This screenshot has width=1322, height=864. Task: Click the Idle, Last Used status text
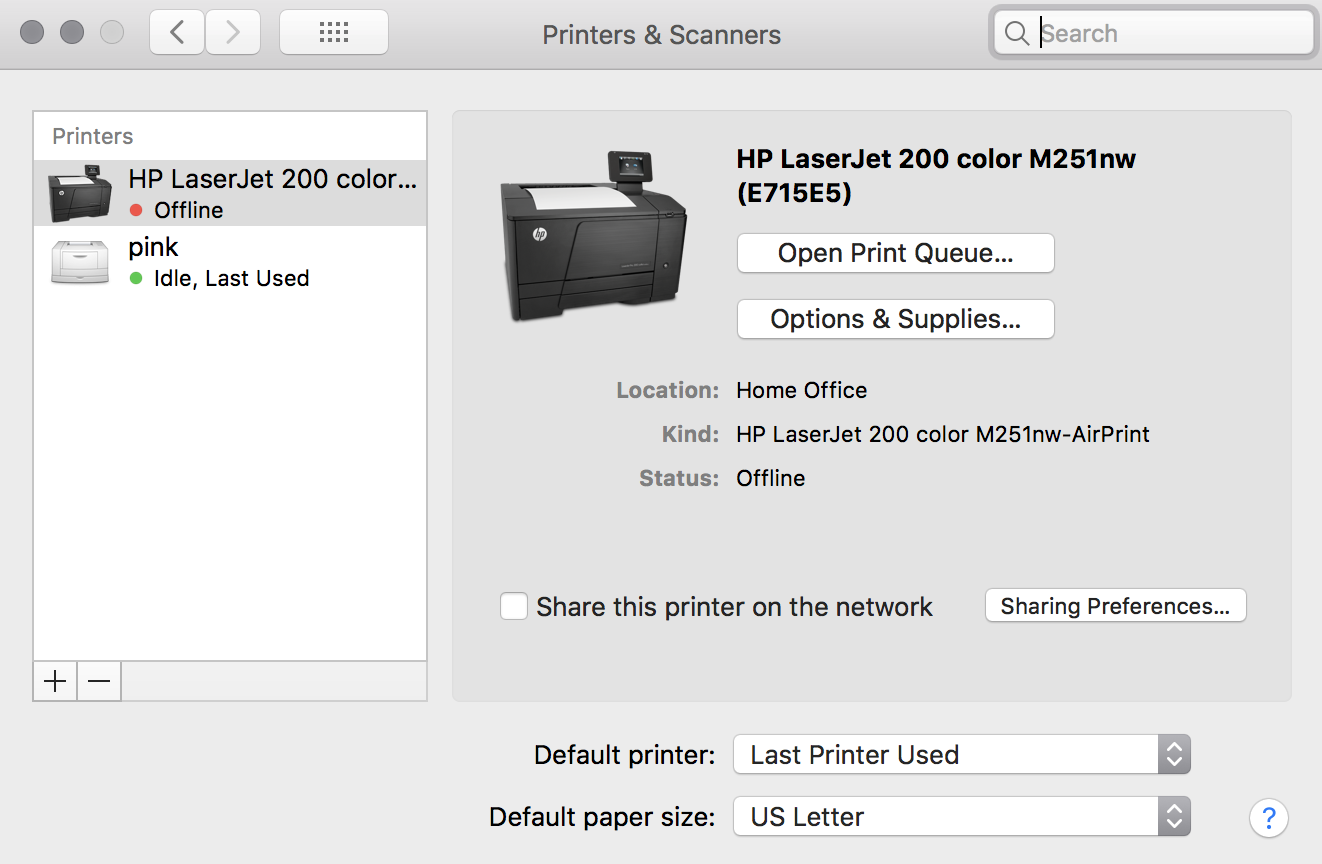(232, 279)
